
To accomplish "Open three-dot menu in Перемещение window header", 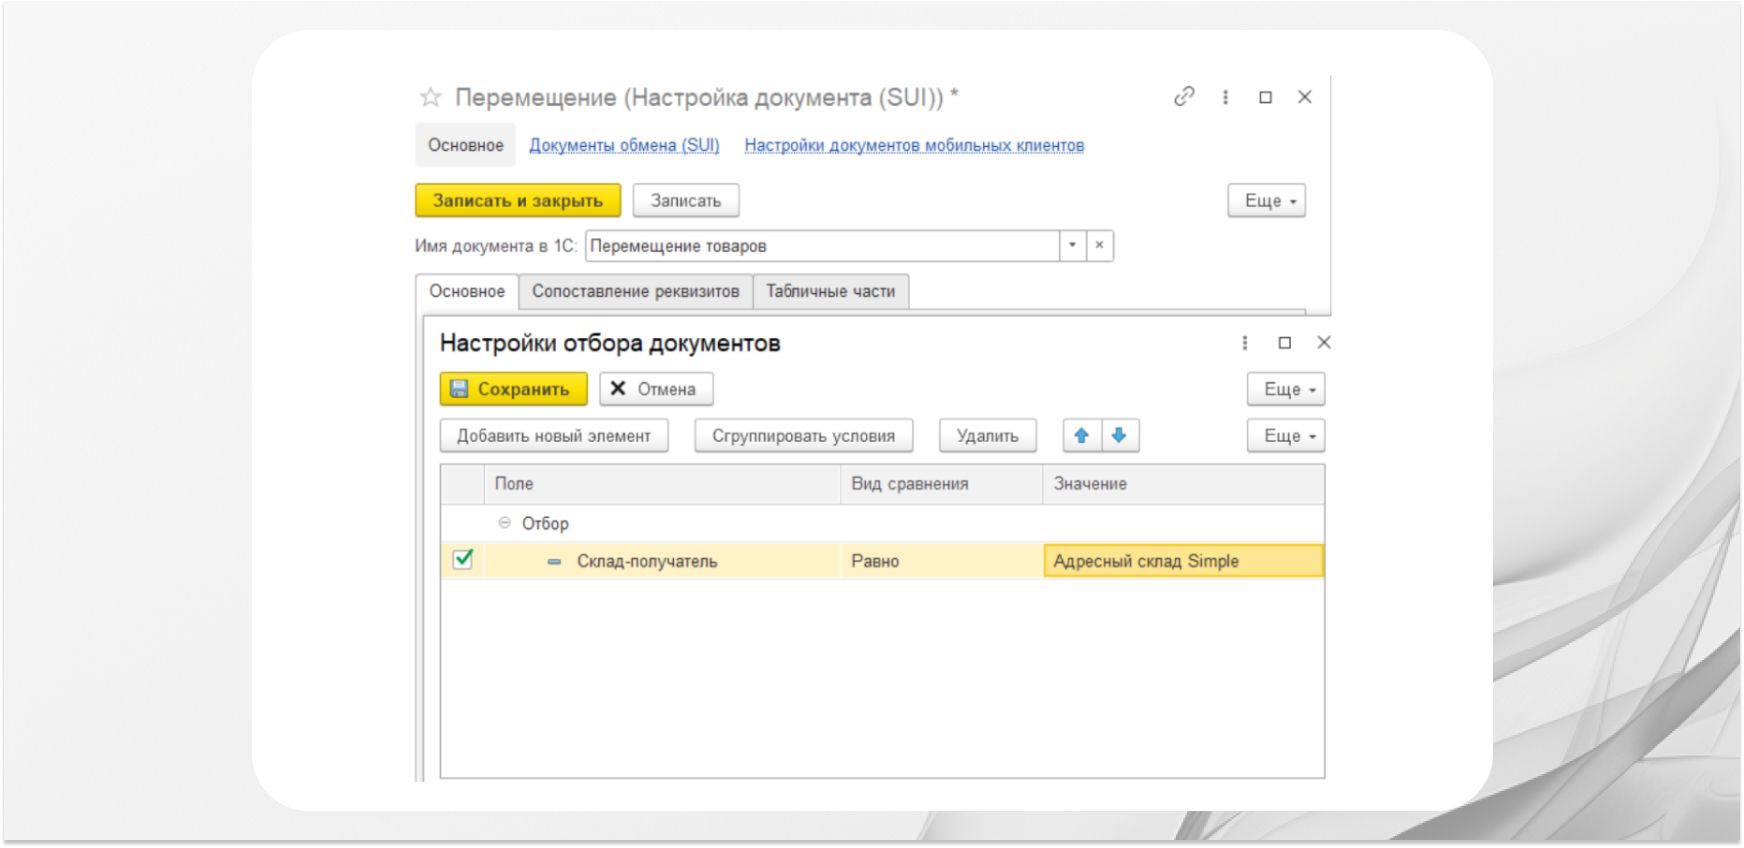I will 1225,97.
